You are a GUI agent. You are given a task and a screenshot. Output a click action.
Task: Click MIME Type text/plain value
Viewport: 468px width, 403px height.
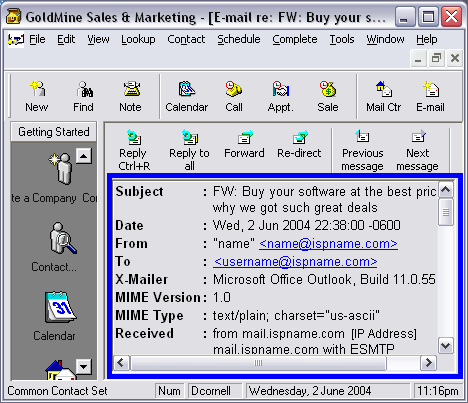(x=296, y=315)
